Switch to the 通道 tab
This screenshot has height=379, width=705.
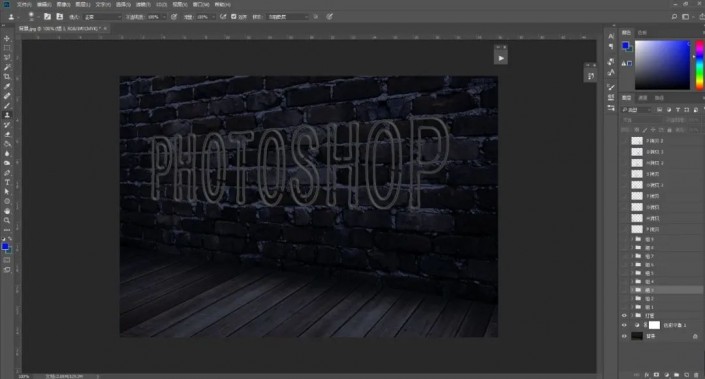[643, 98]
